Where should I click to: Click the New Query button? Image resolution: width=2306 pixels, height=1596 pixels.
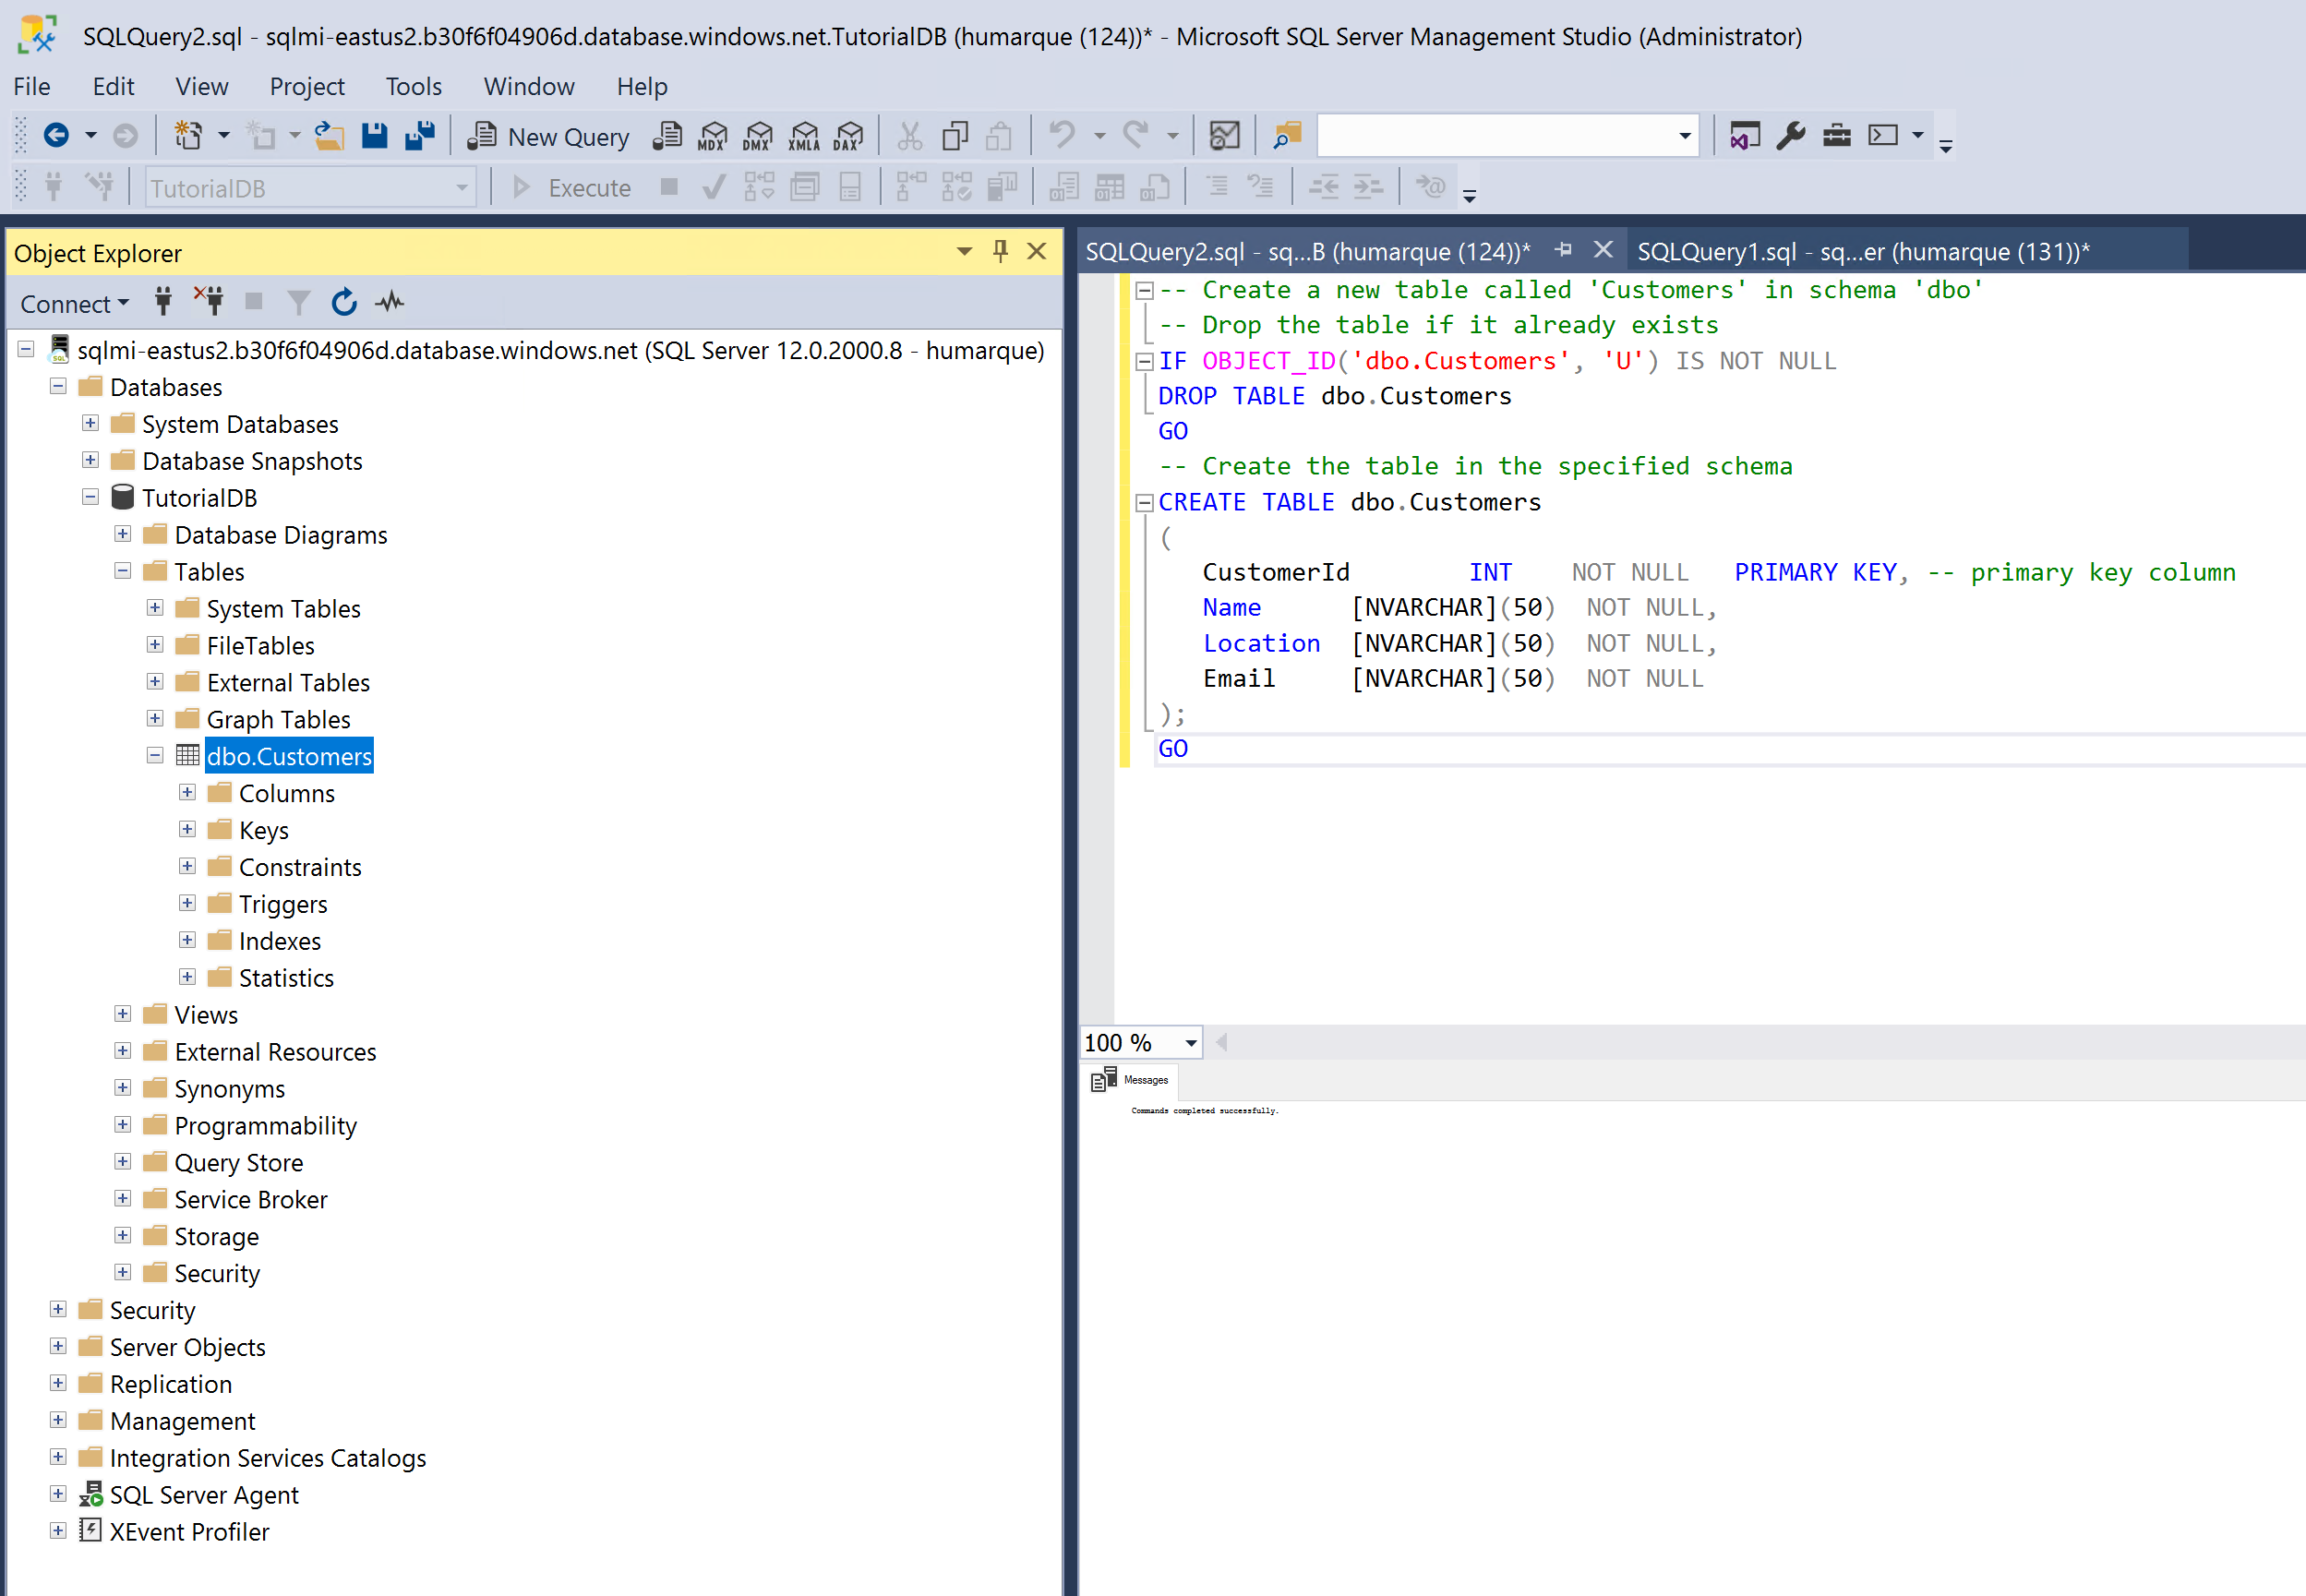(549, 136)
